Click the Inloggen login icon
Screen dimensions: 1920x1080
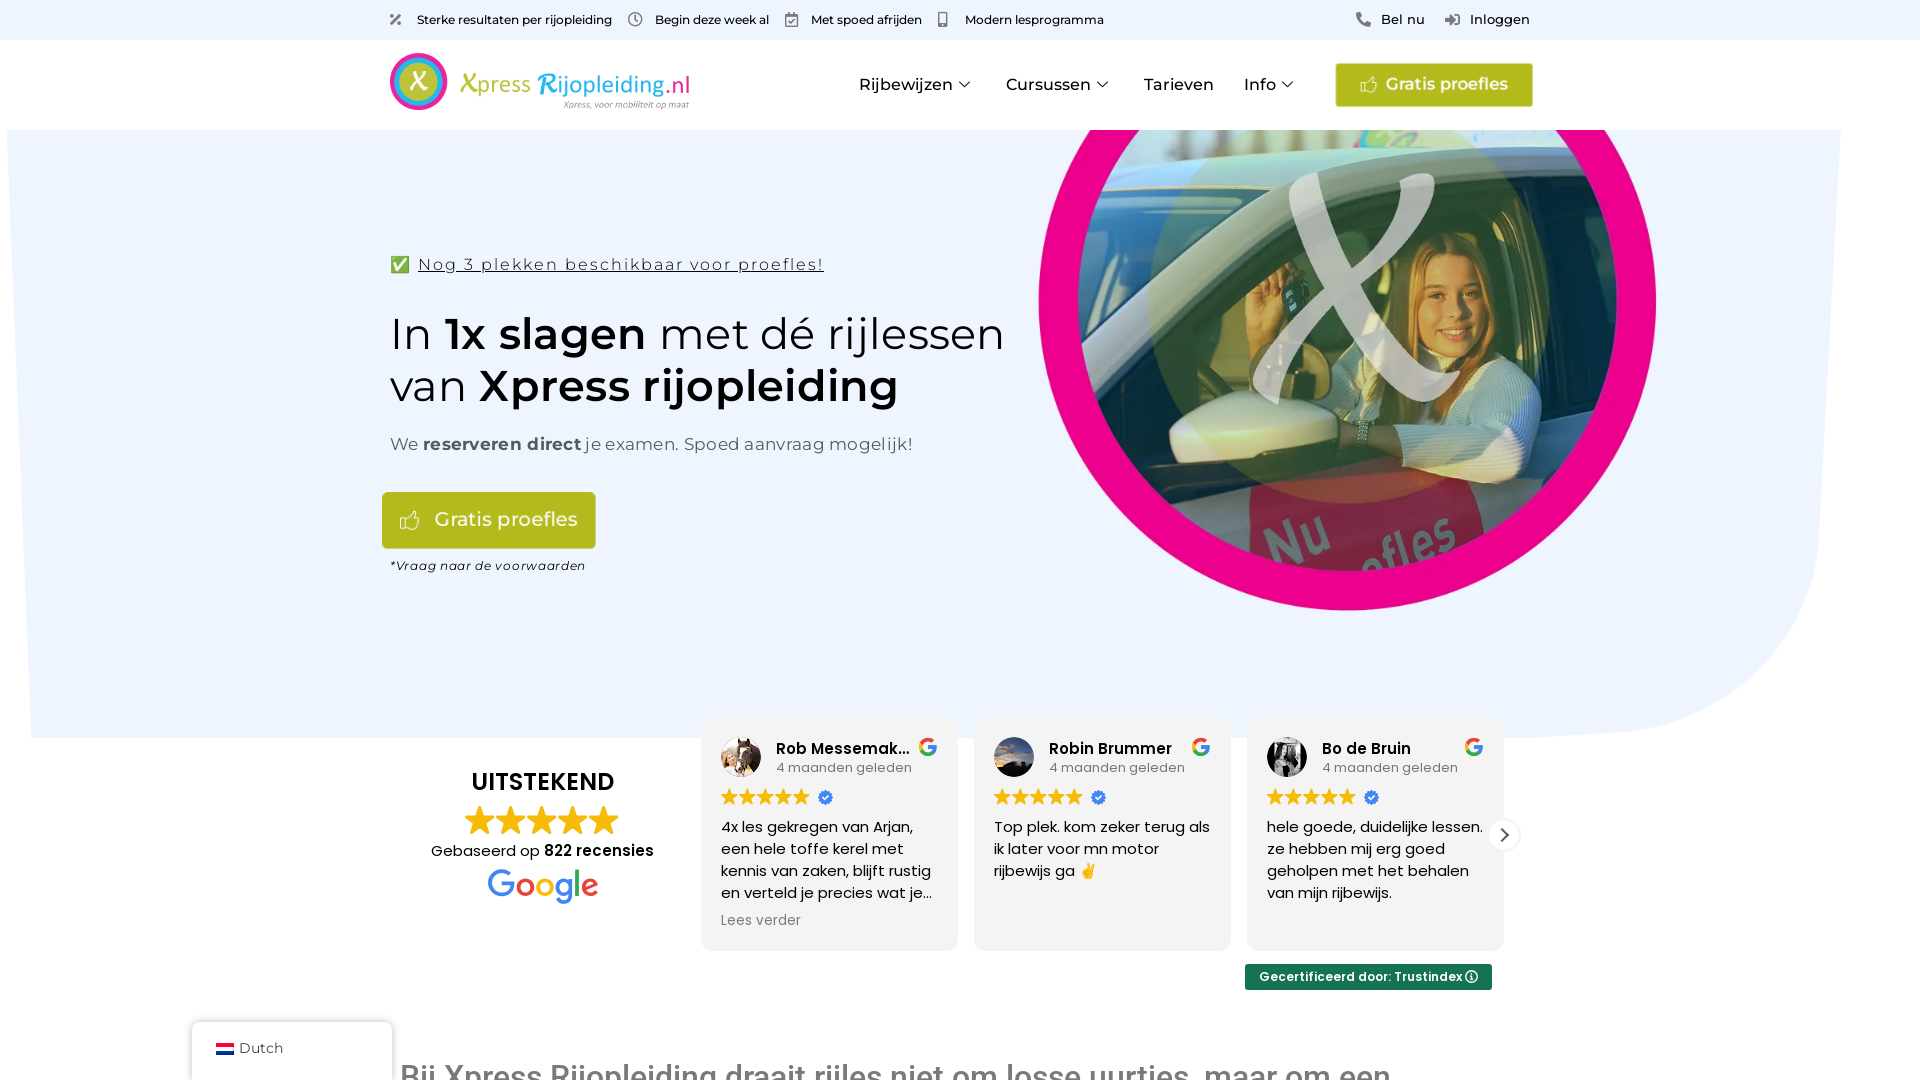point(1452,20)
